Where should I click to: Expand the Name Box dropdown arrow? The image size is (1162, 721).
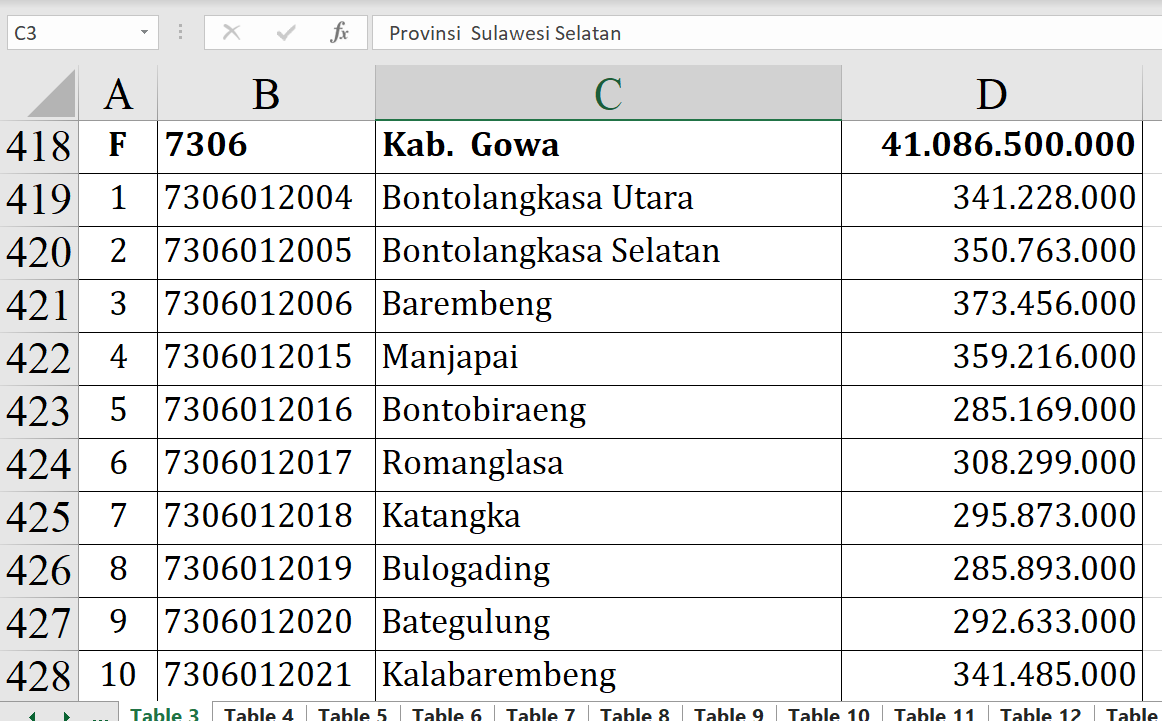click(145, 33)
